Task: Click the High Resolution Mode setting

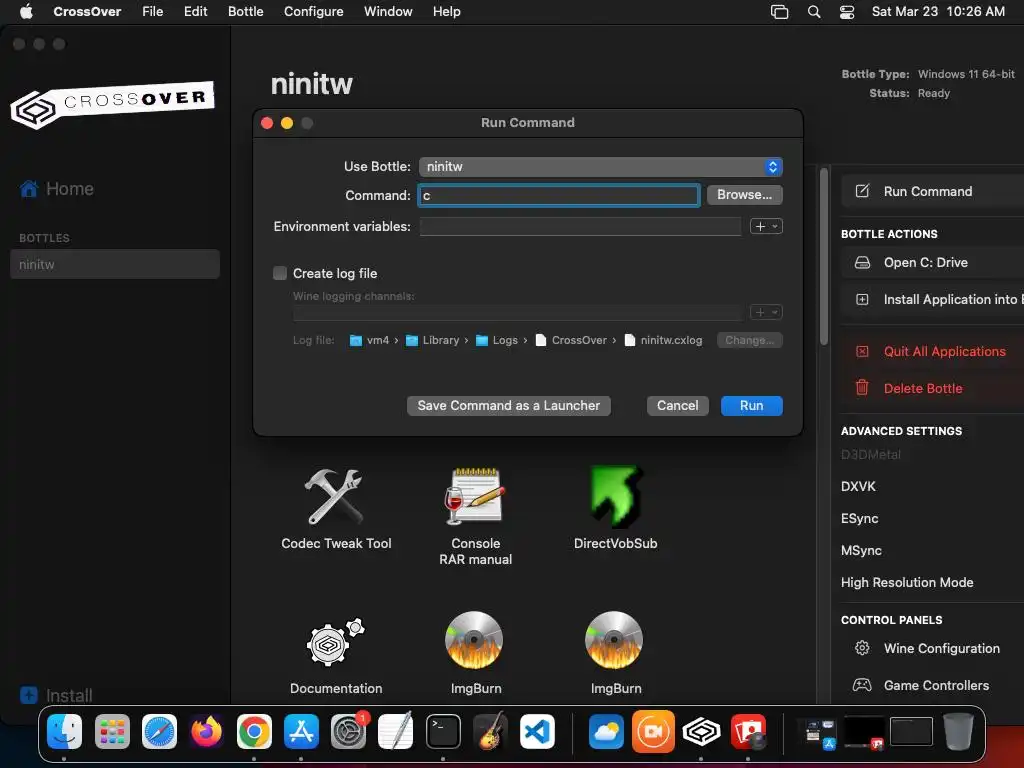Action: [907, 583]
